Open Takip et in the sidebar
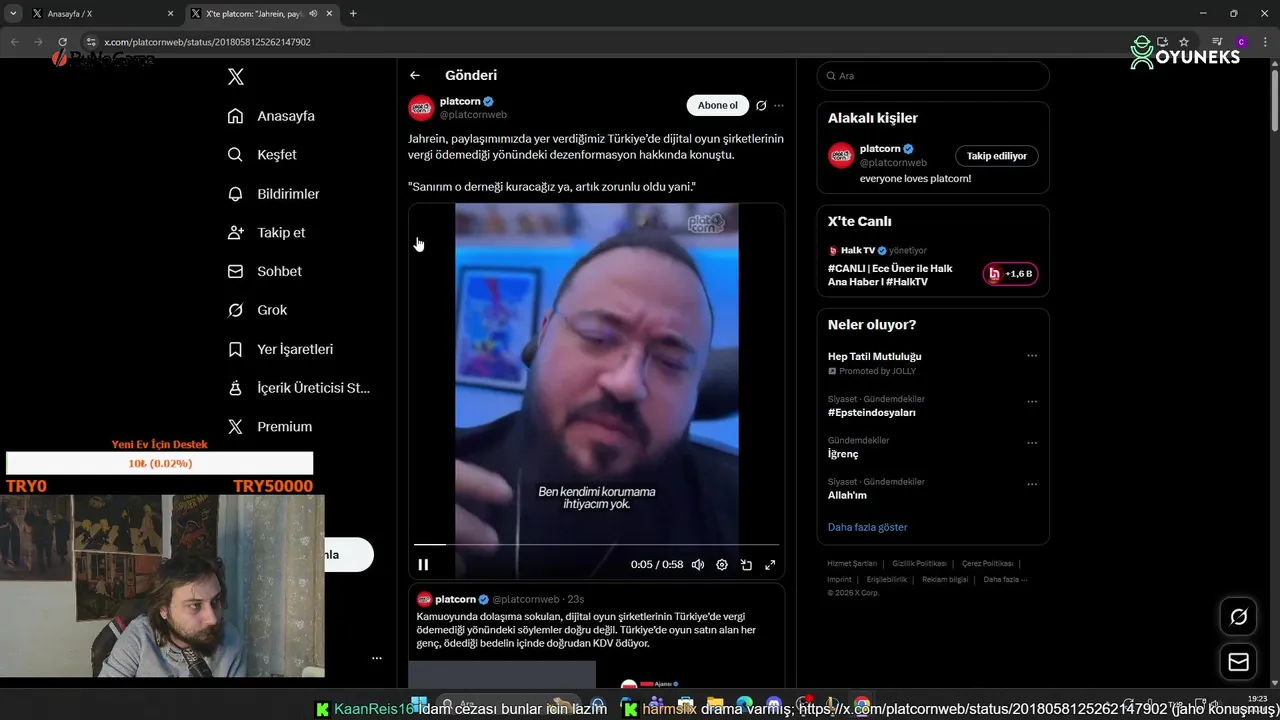Image resolution: width=1280 pixels, height=720 pixels. pyautogui.click(x=266, y=232)
